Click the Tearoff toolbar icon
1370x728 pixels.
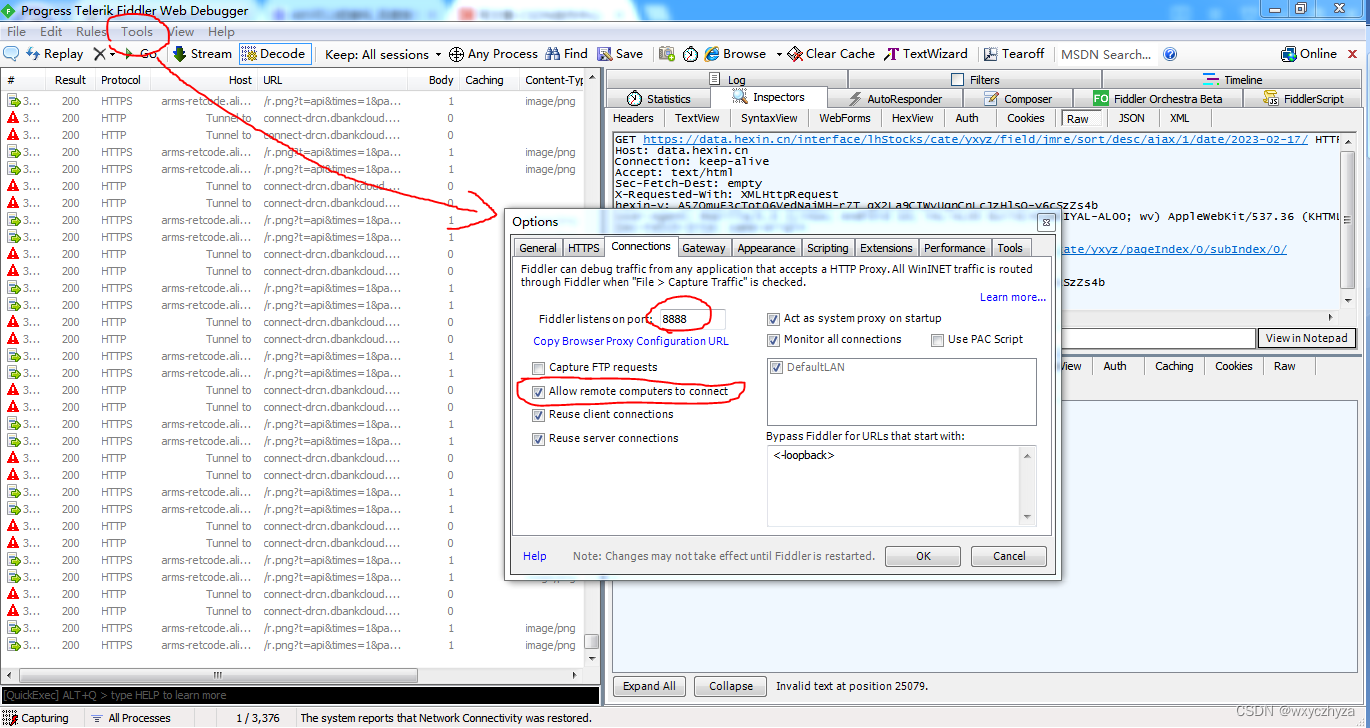[x=991, y=54]
